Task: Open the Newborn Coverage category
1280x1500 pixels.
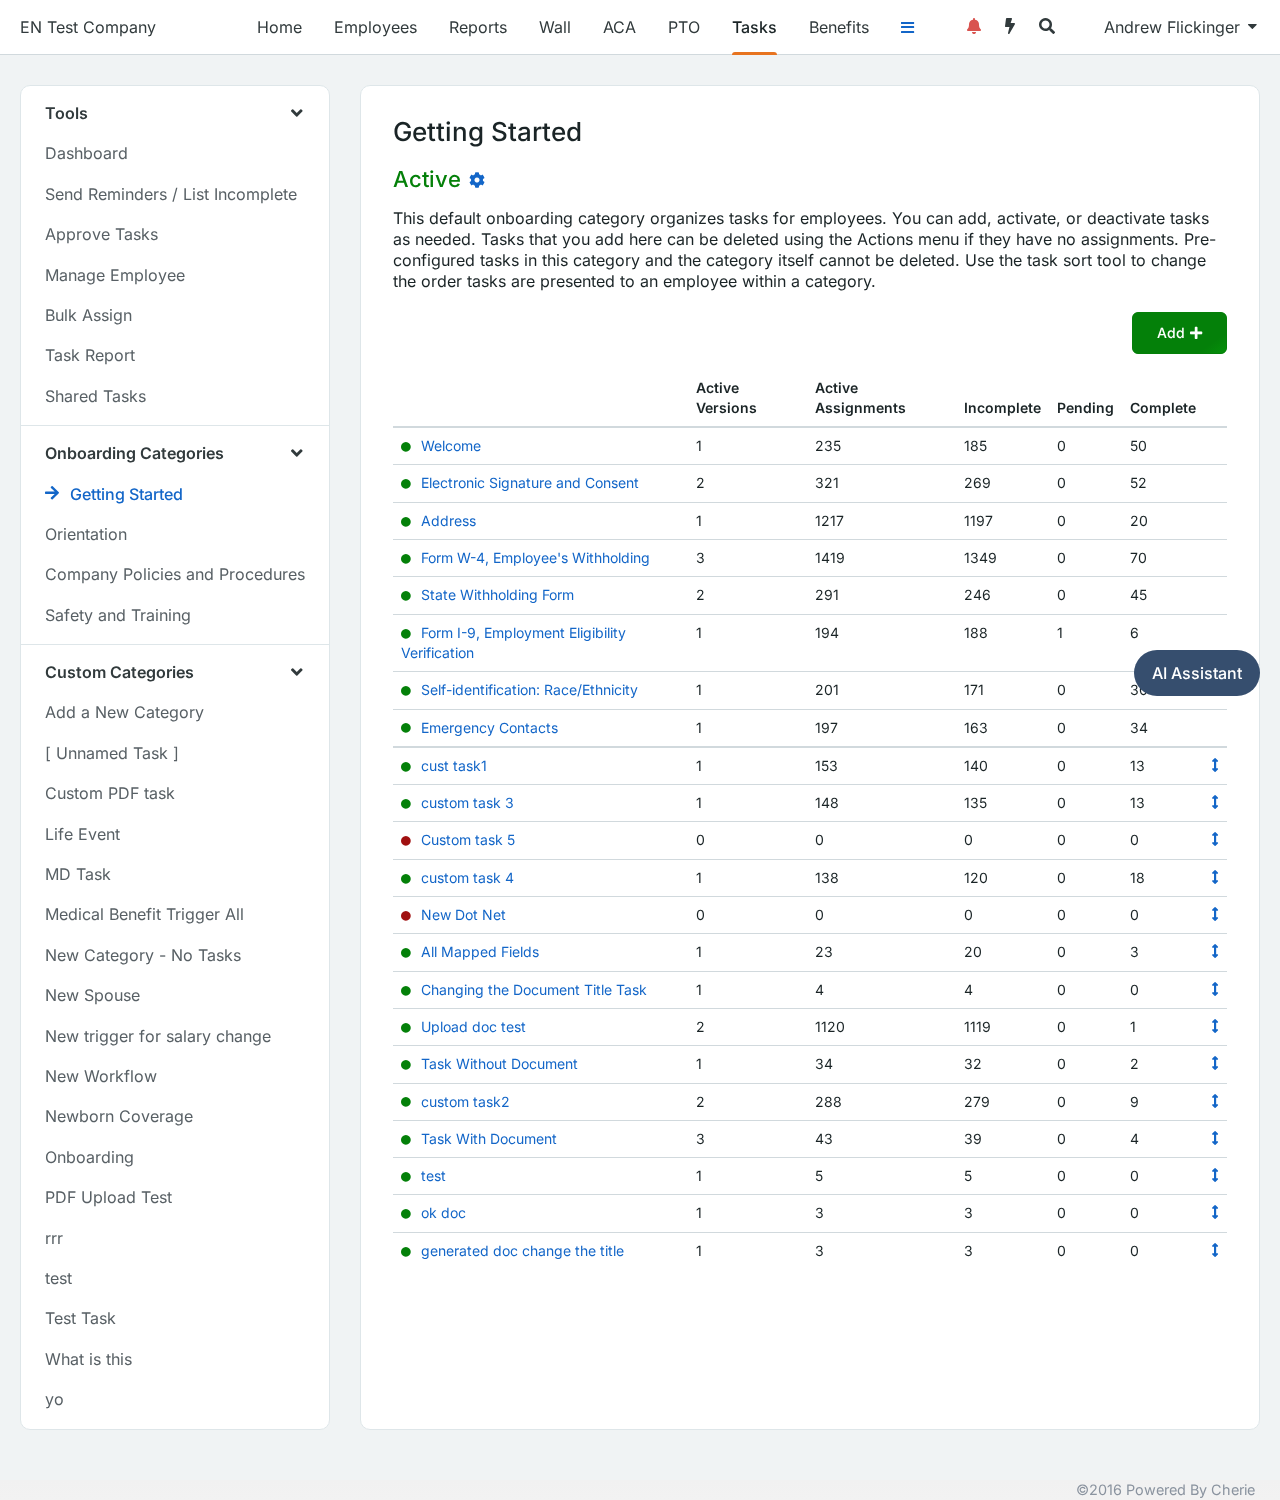Action: (x=119, y=1116)
